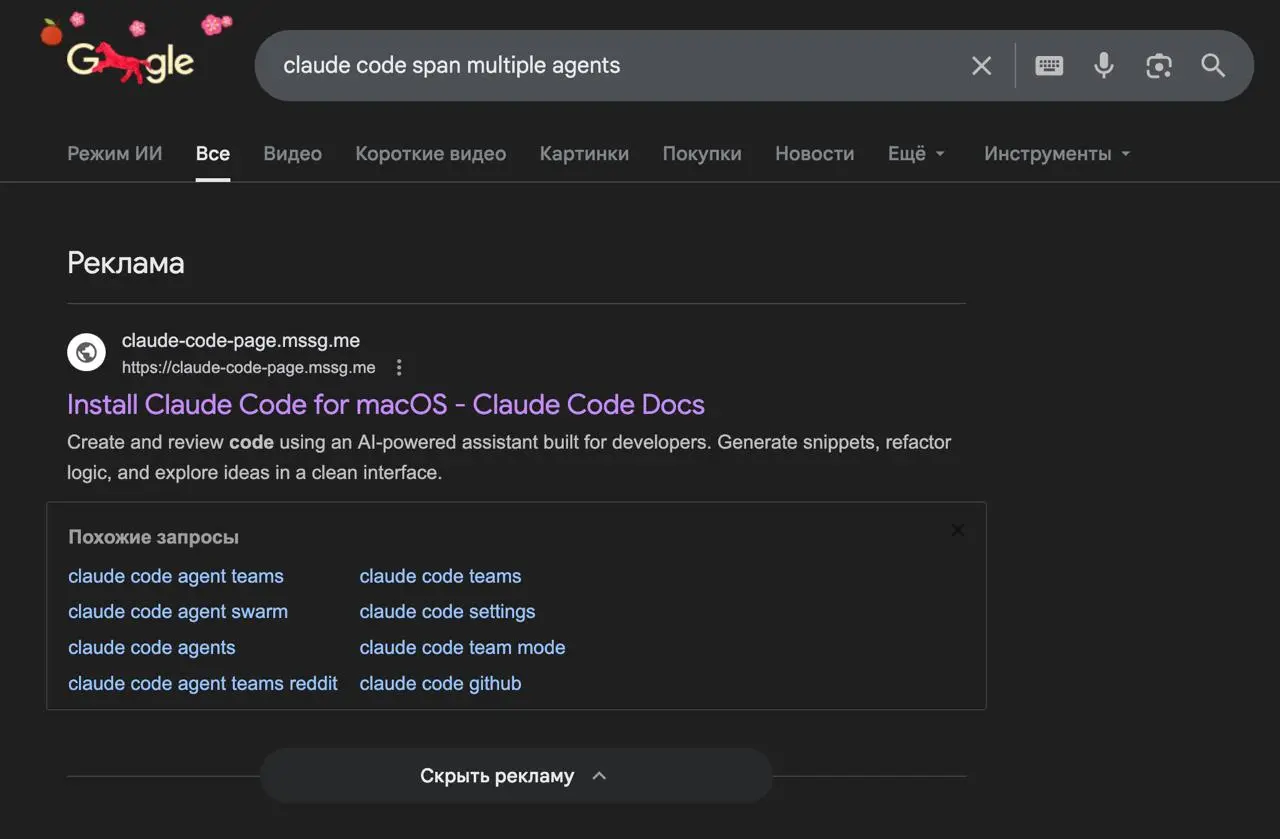Open the claude code agents suggestion

click(x=152, y=648)
